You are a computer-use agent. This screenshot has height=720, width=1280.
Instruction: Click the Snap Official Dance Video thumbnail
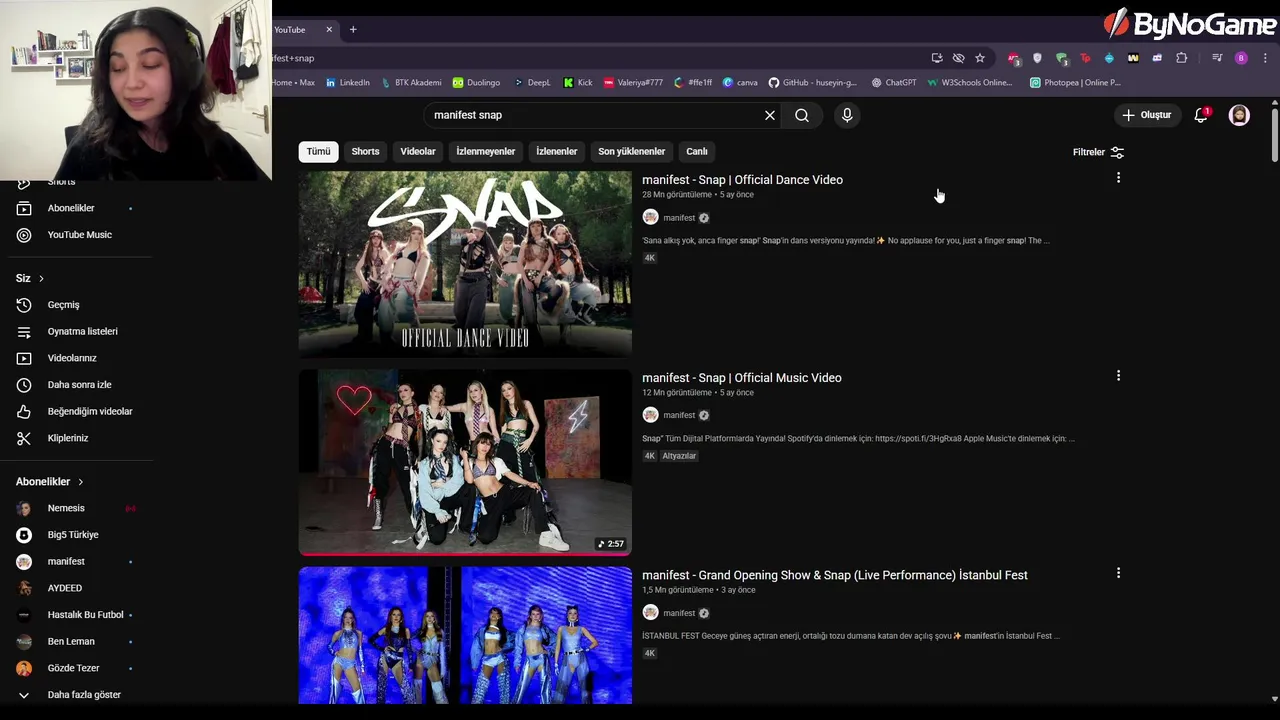[x=465, y=264]
